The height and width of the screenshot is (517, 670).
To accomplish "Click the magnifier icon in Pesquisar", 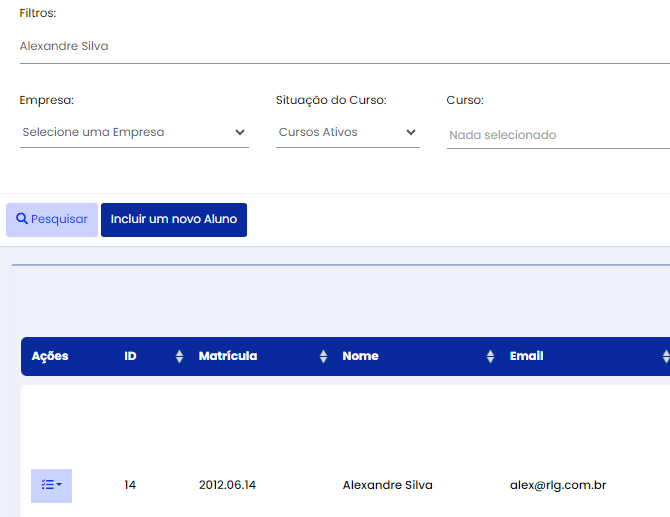I will coord(22,219).
